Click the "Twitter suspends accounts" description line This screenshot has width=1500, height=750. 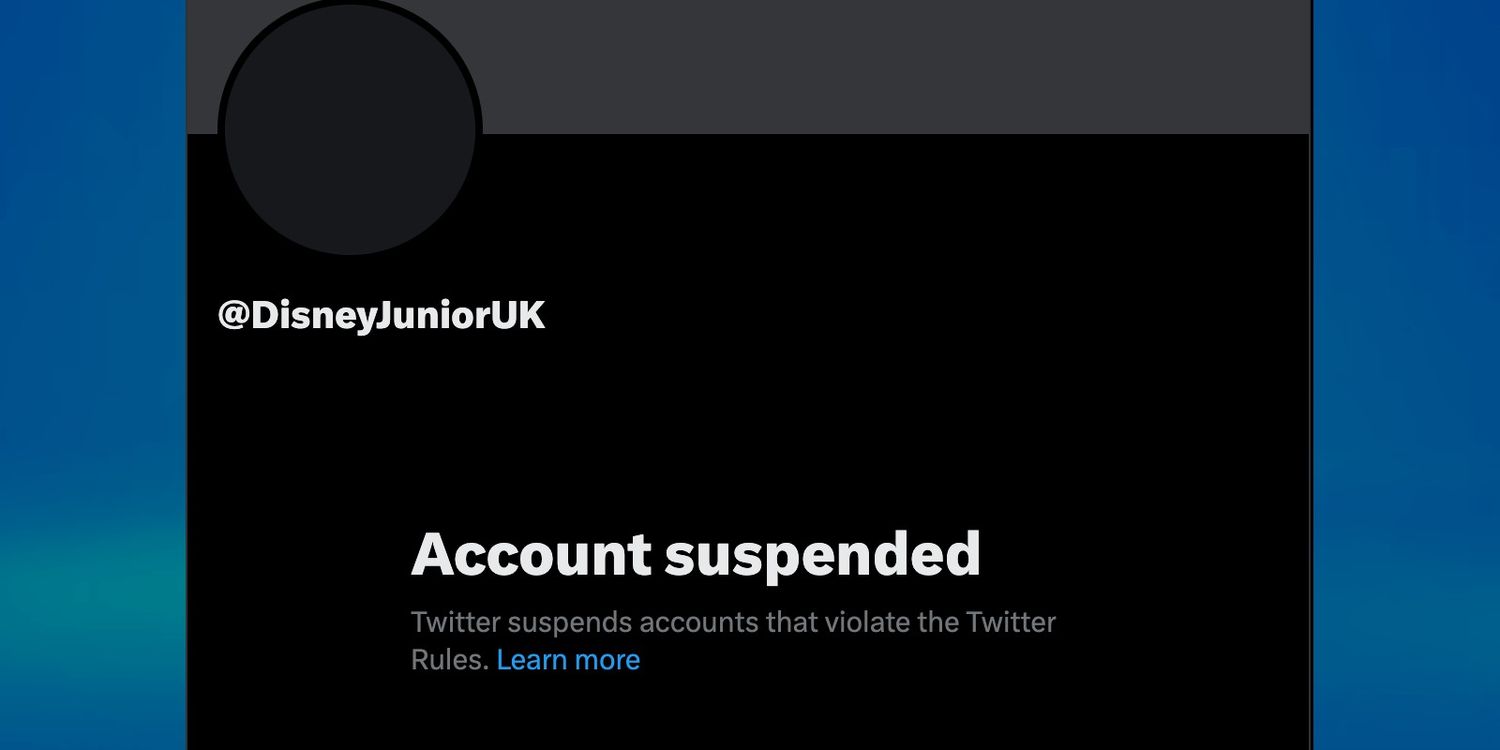coord(733,622)
